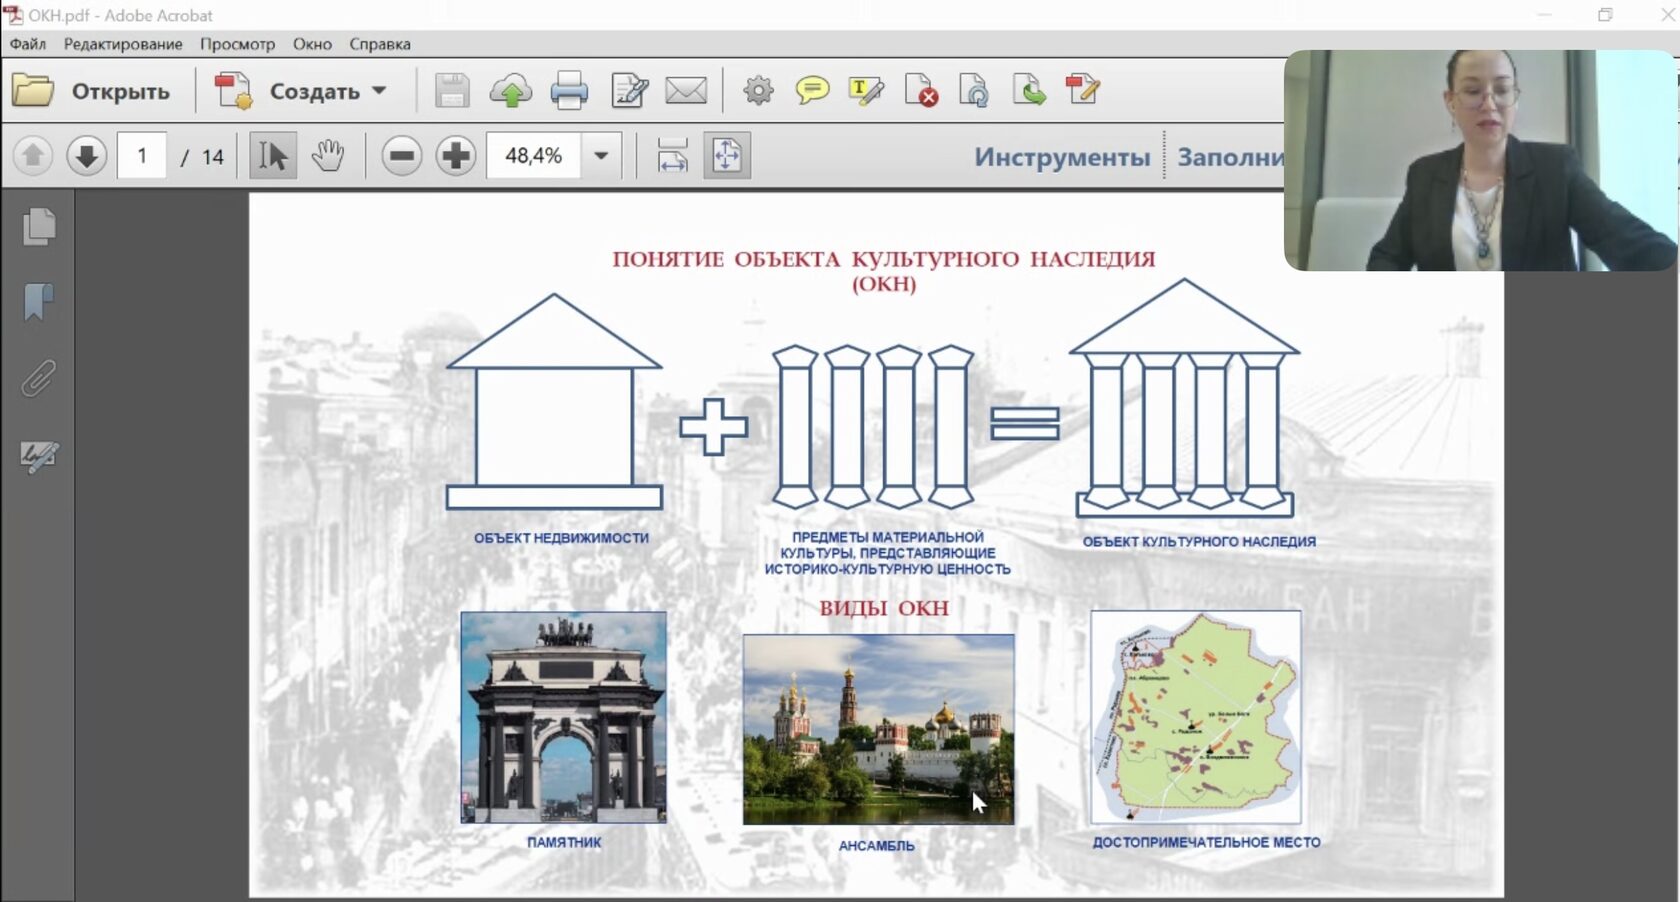Click the speaker webcam video overlay
This screenshot has width=1680, height=902.
1480,160
